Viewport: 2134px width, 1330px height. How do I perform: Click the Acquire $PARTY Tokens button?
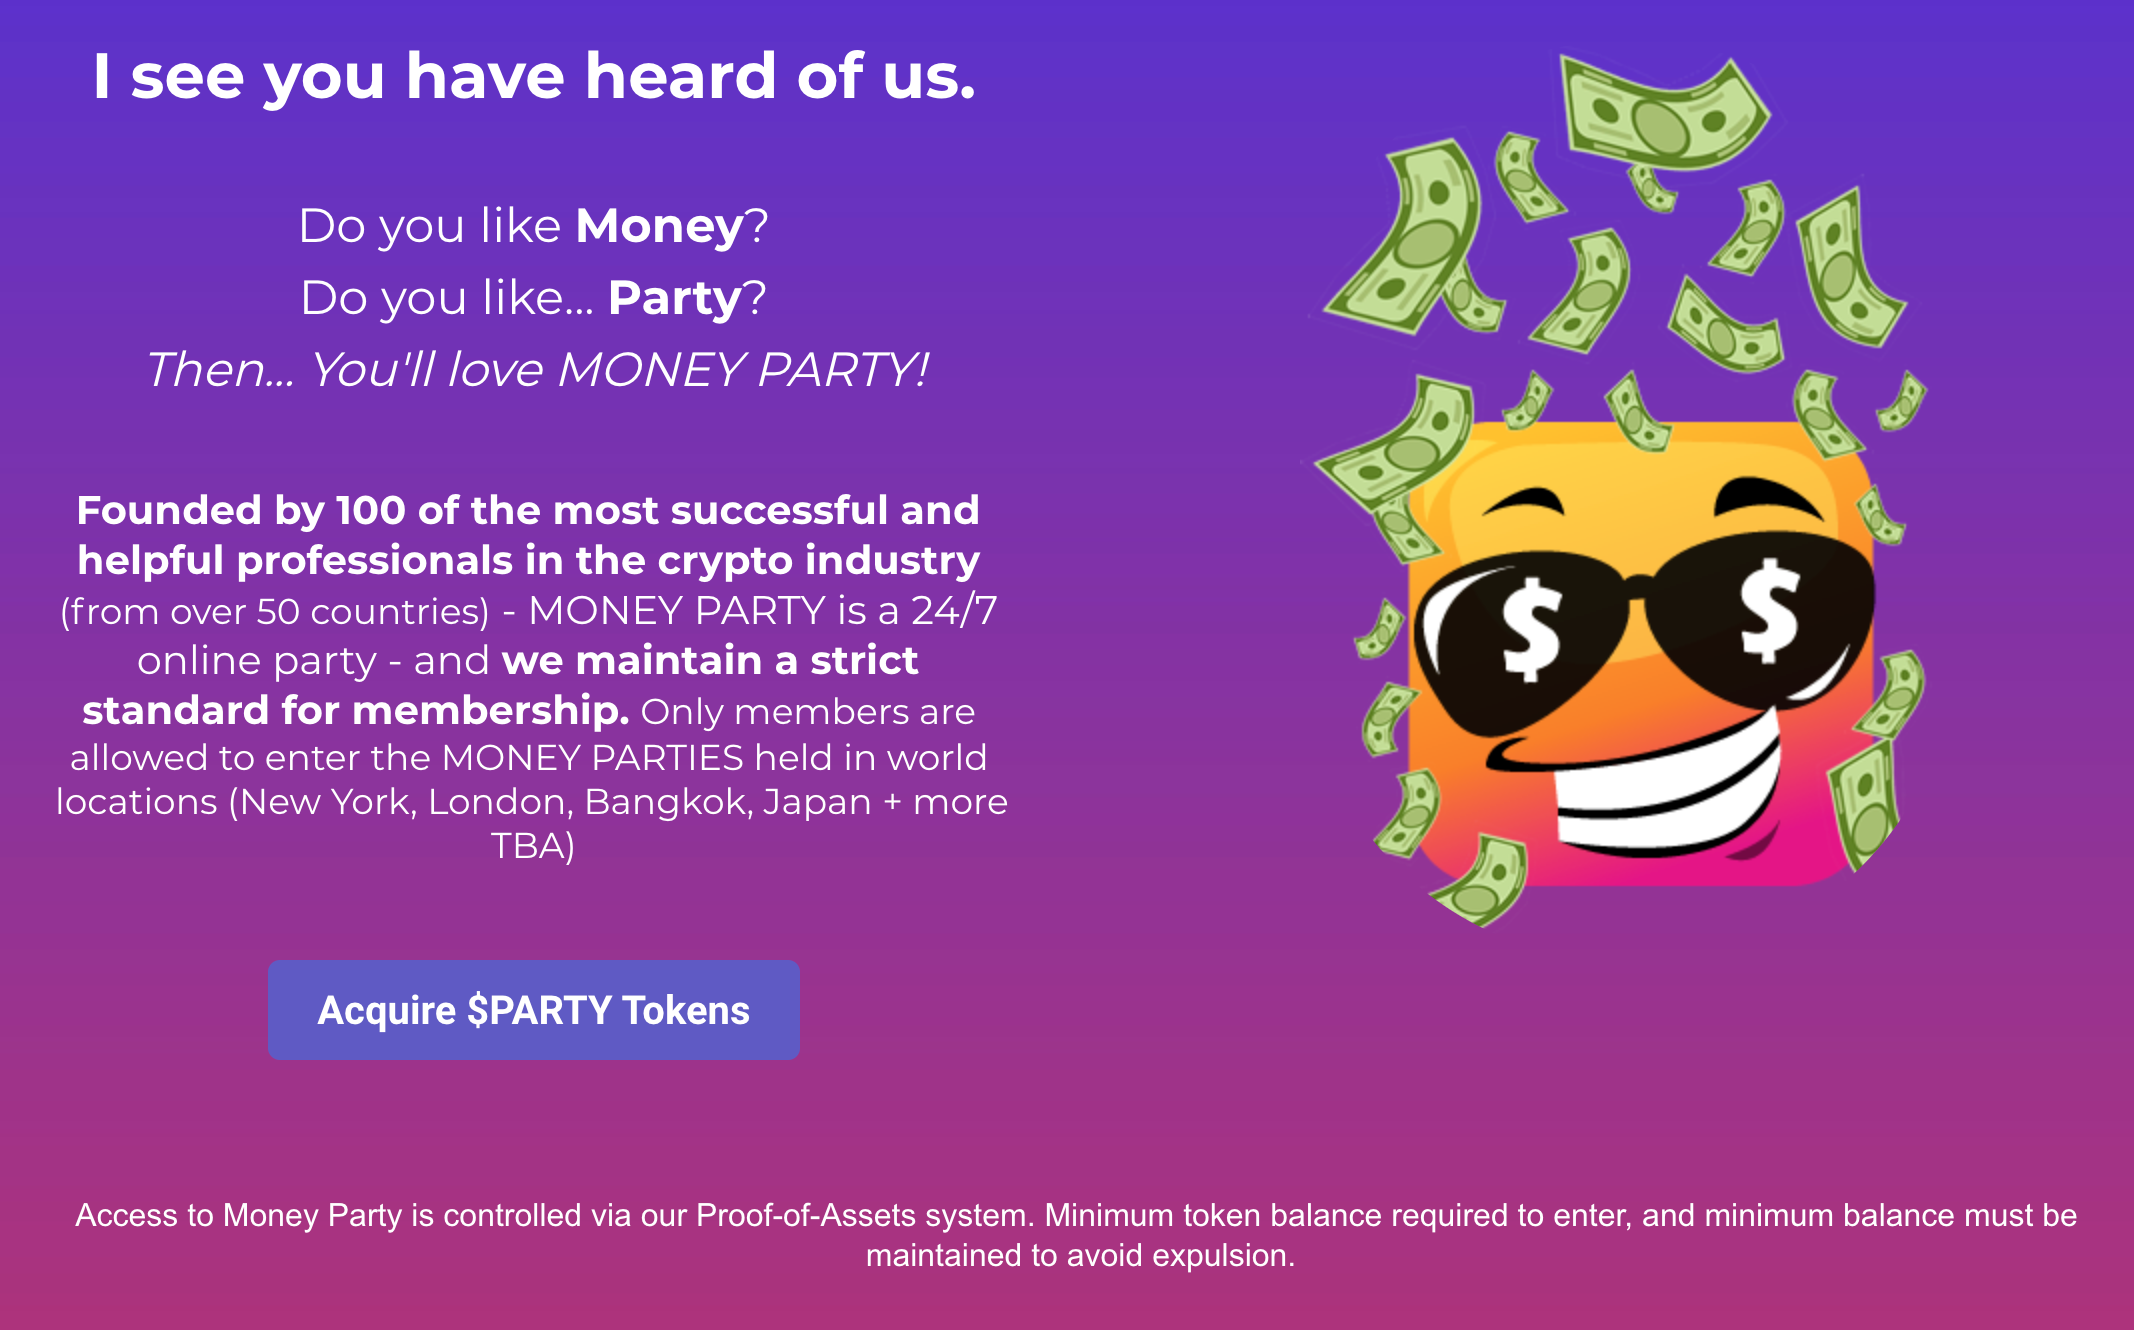(x=533, y=1010)
